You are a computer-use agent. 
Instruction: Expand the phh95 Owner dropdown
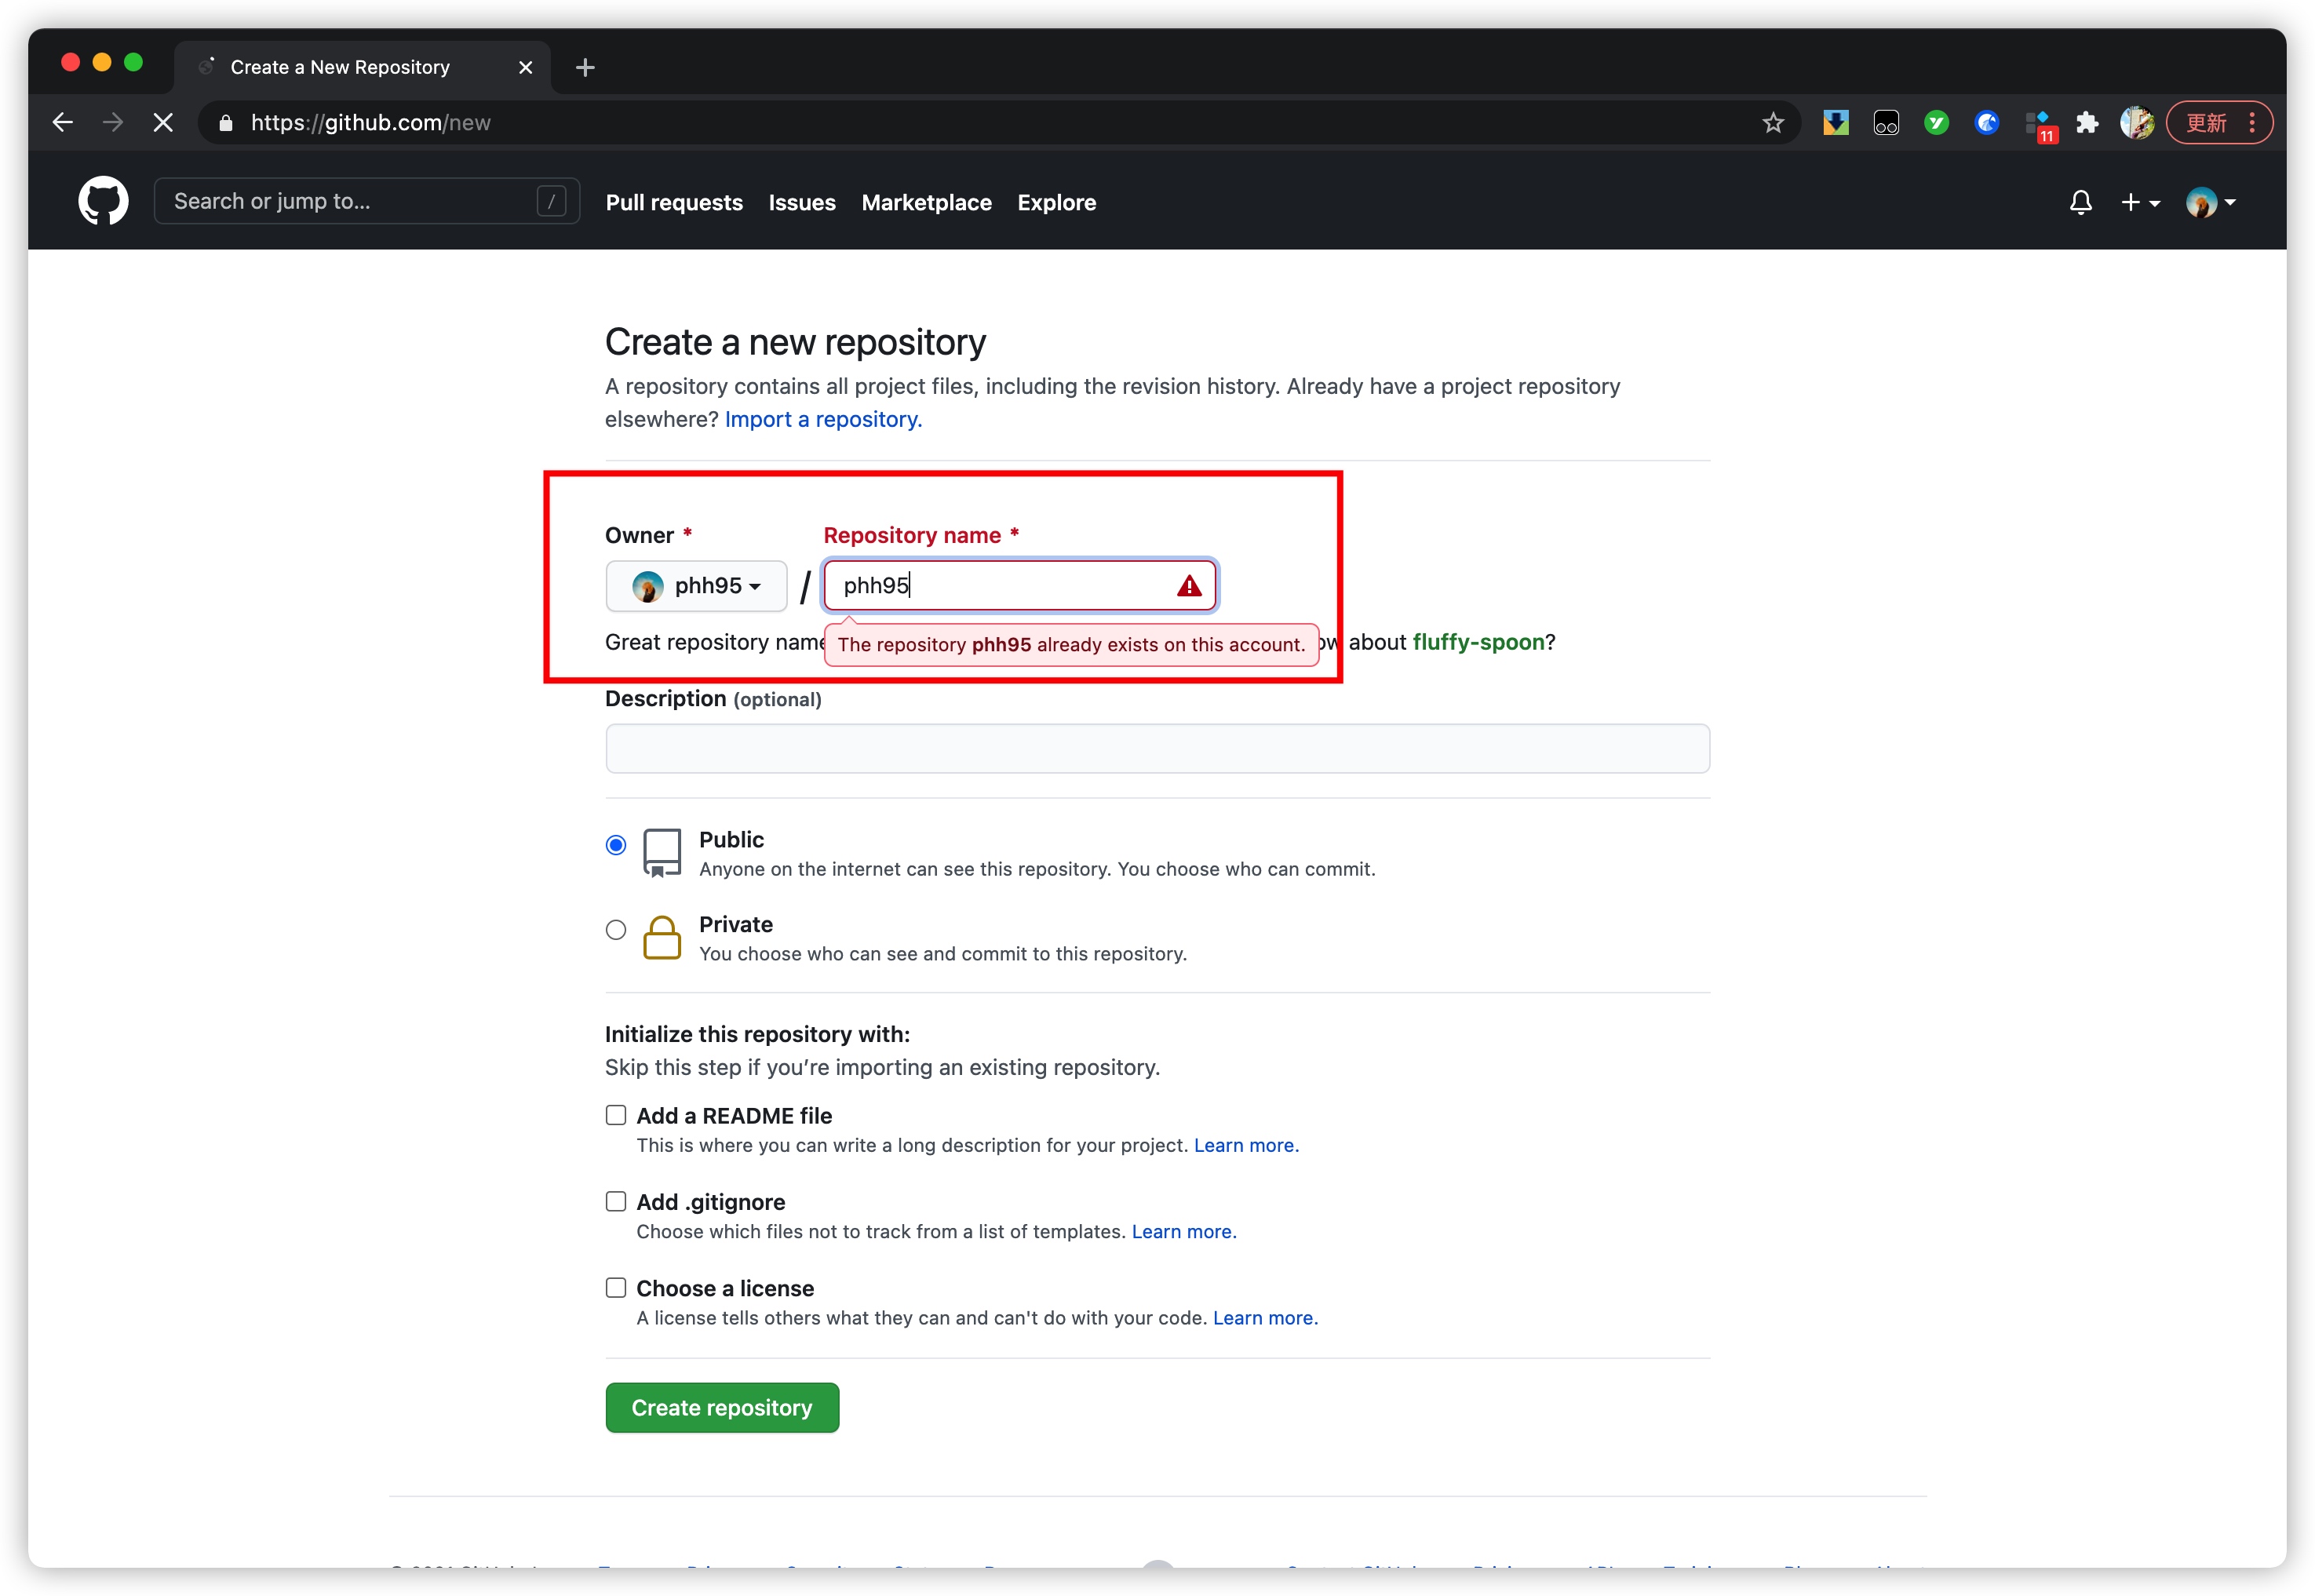pos(697,586)
